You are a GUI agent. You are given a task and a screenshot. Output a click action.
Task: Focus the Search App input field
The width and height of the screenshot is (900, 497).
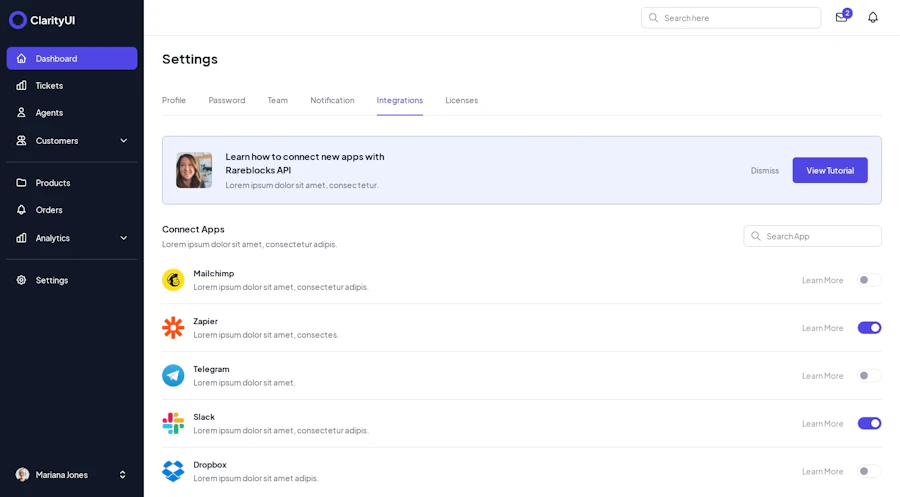pyautogui.click(x=812, y=236)
